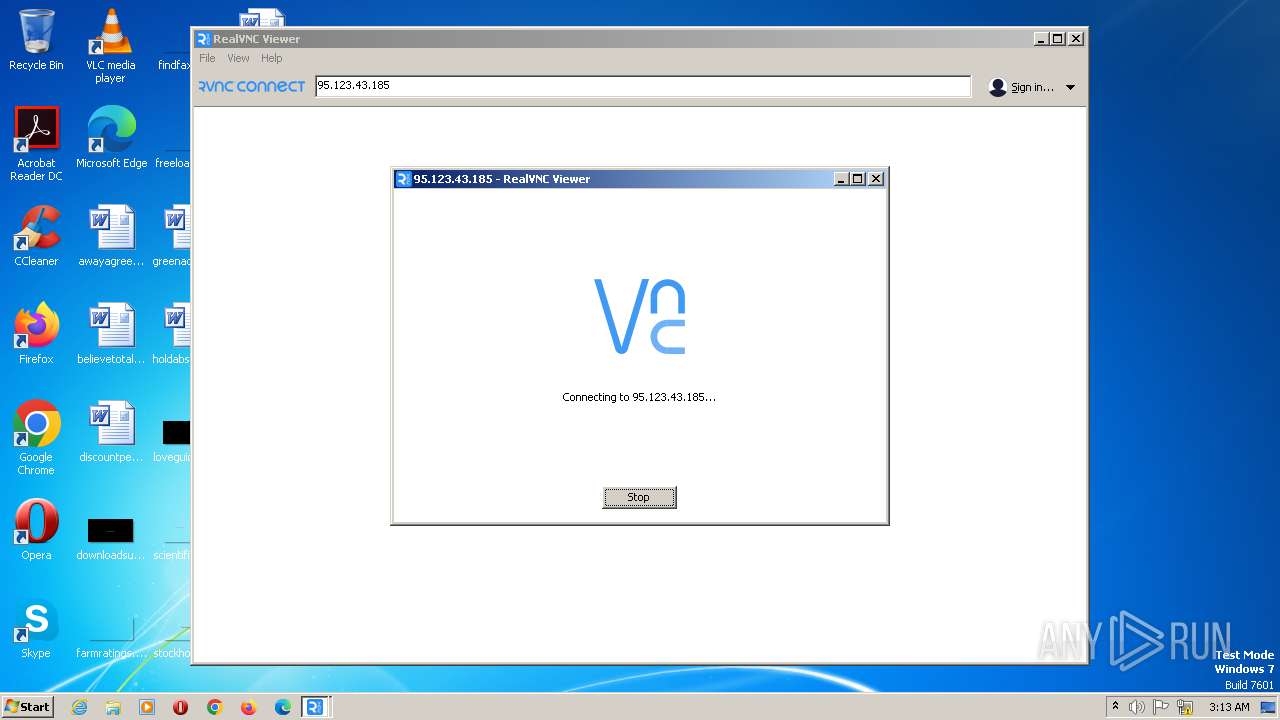Click Opera icon in taskbar

coord(181,707)
